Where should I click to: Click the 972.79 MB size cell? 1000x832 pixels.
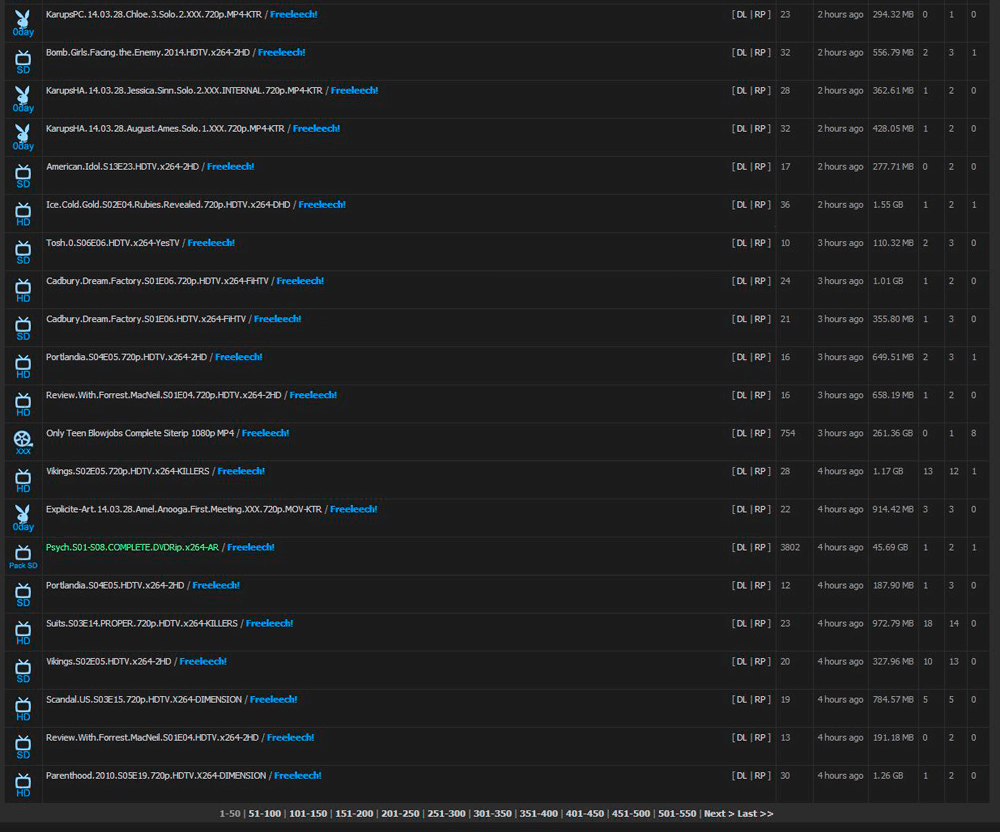(893, 624)
